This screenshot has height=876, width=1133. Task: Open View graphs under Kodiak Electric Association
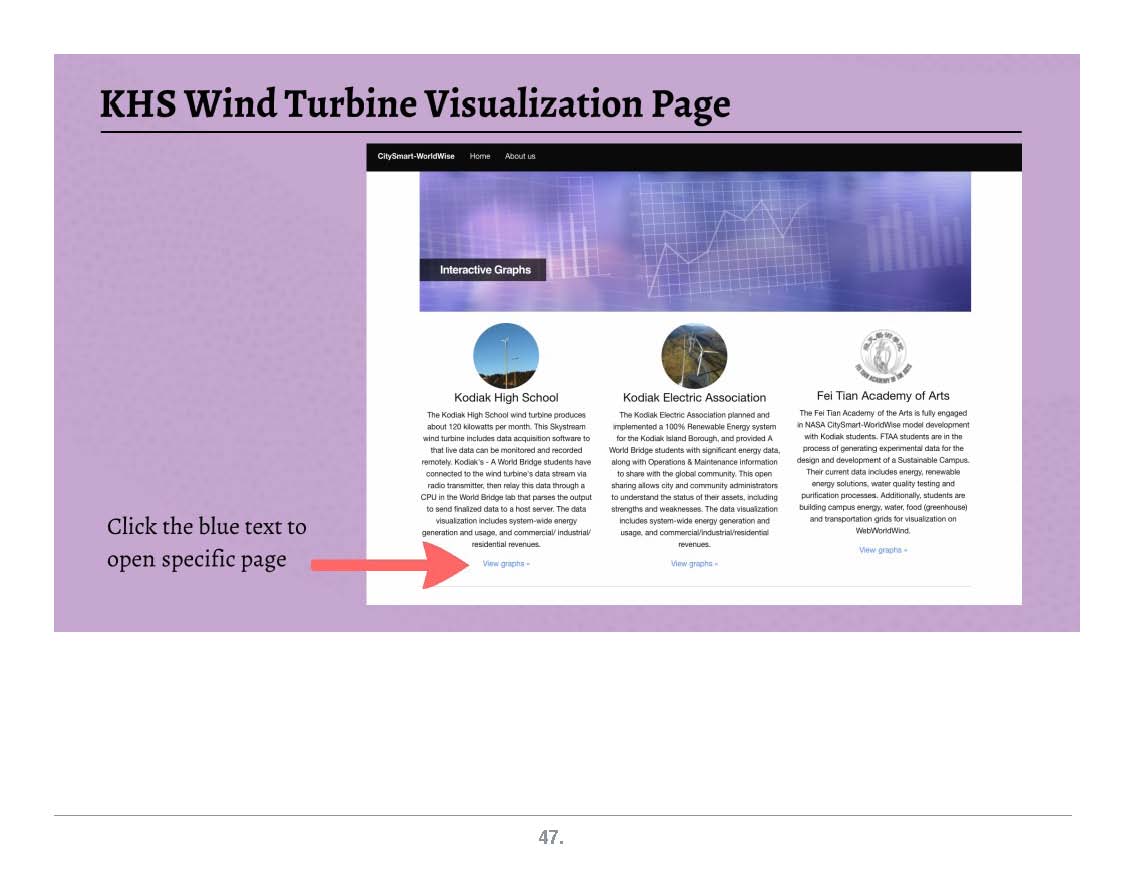[x=694, y=564]
